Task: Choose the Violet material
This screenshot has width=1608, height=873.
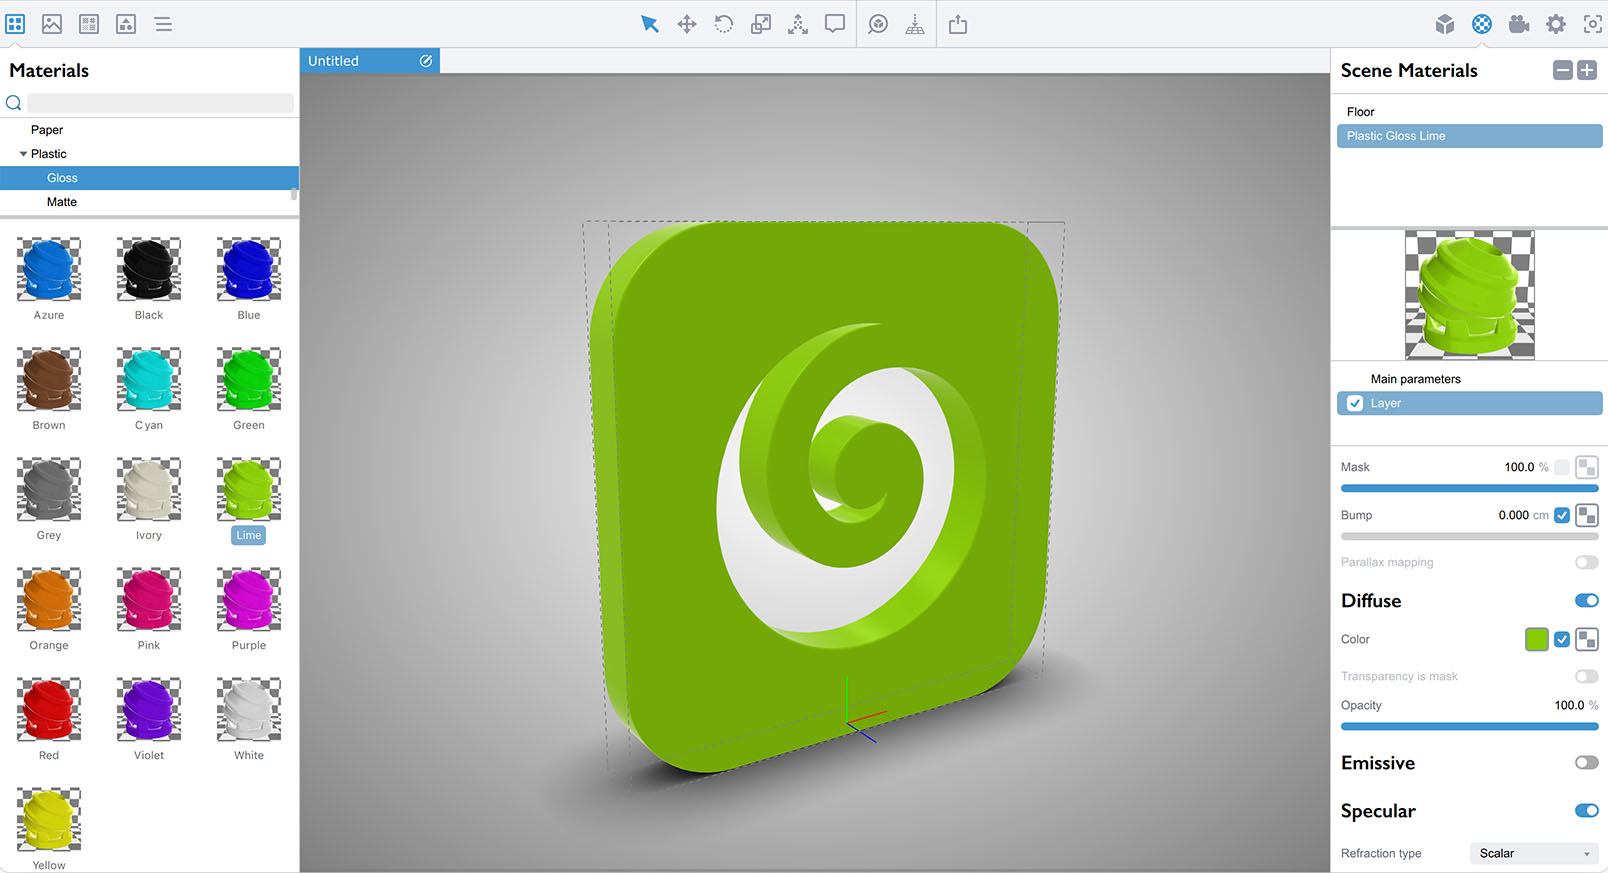Action: [x=149, y=709]
